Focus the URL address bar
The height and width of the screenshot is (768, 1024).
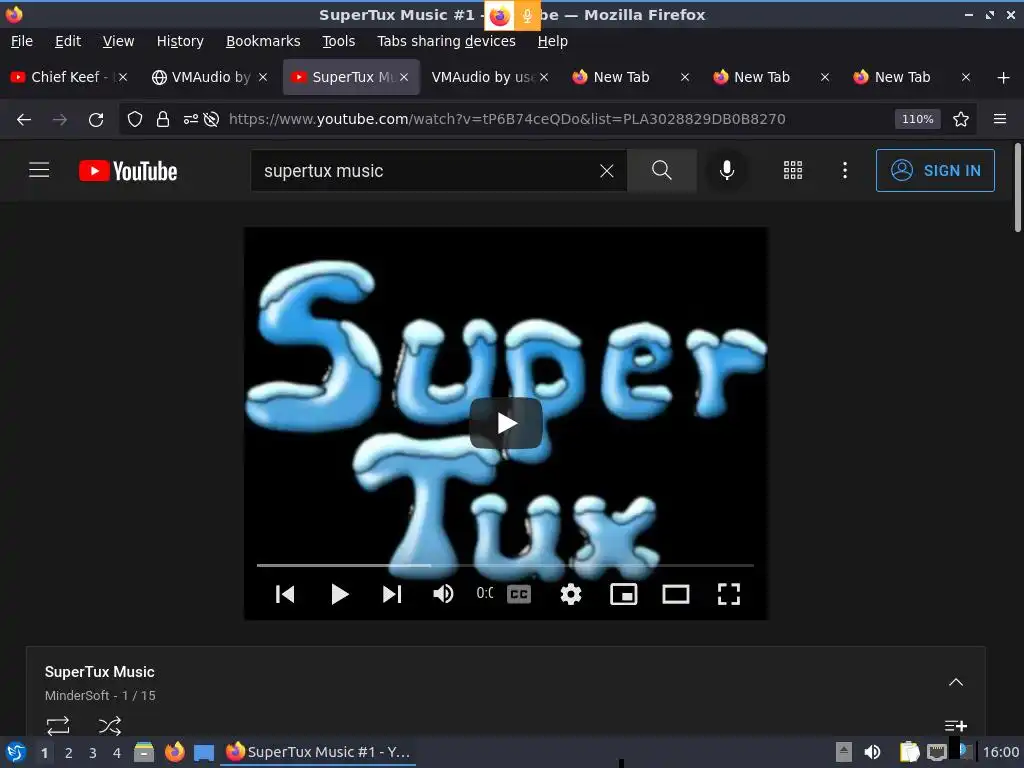(x=507, y=119)
